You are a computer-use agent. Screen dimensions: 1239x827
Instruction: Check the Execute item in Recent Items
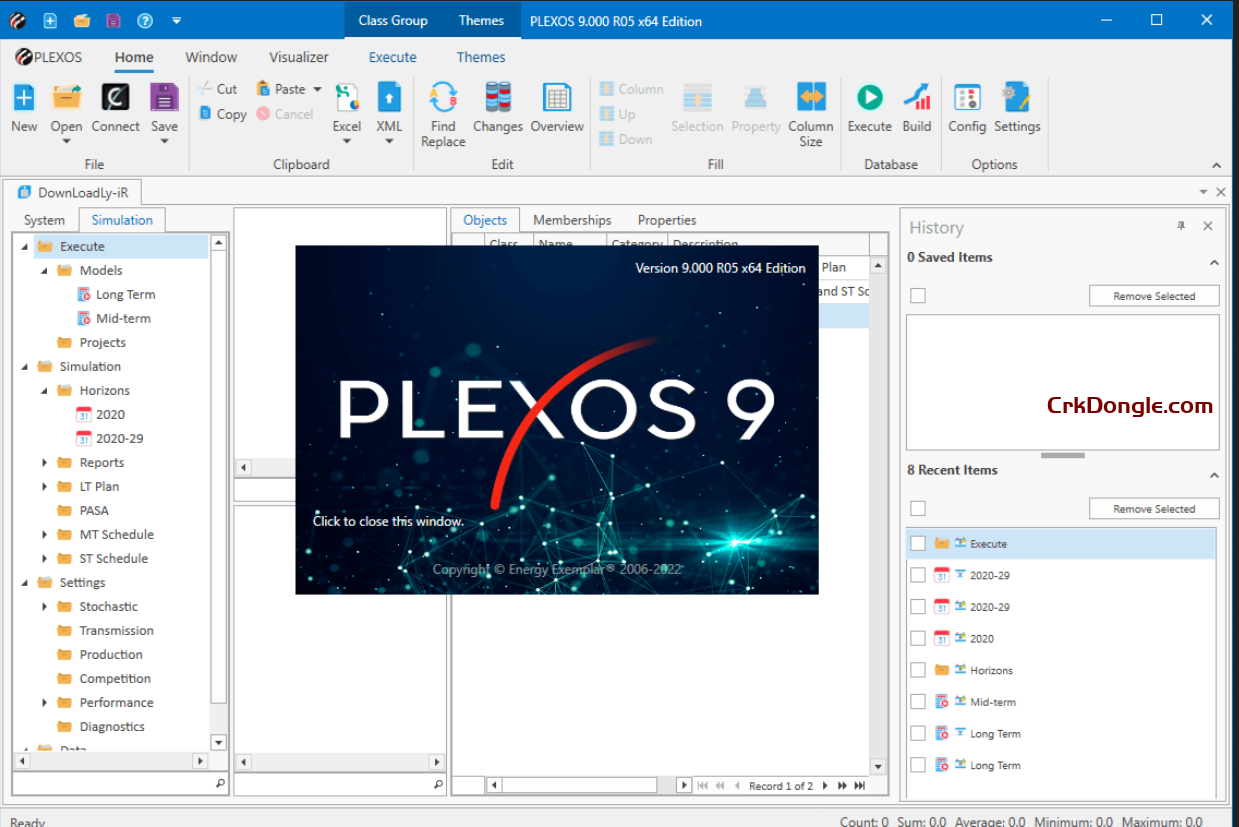click(x=918, y=543)
